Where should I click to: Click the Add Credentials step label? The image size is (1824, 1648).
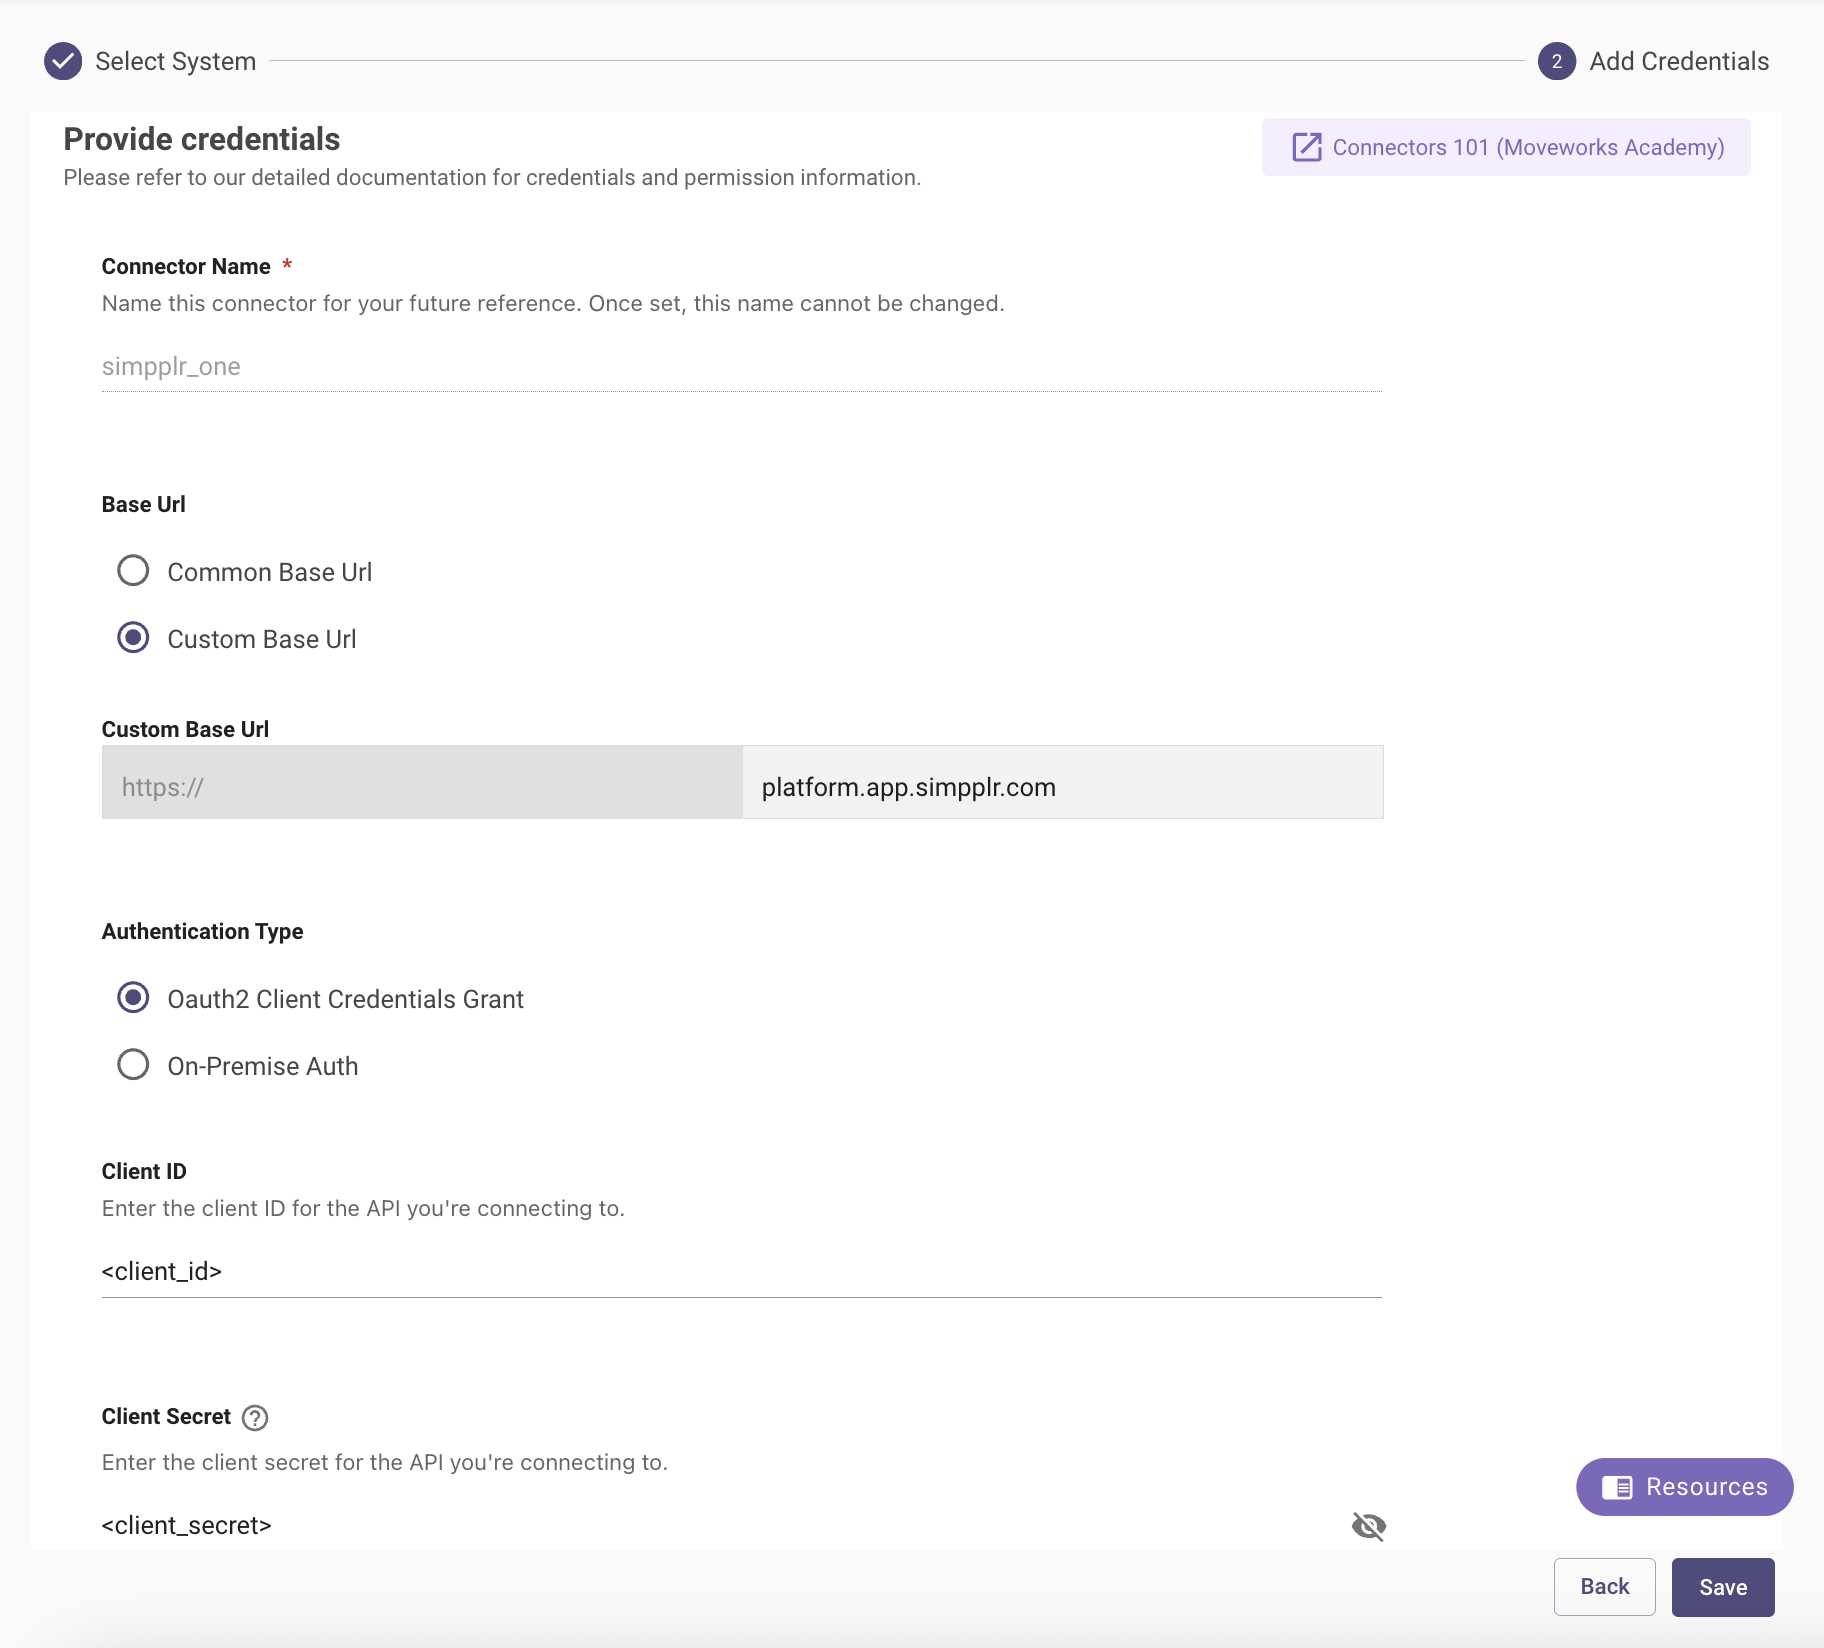[x=1679, y=62]
